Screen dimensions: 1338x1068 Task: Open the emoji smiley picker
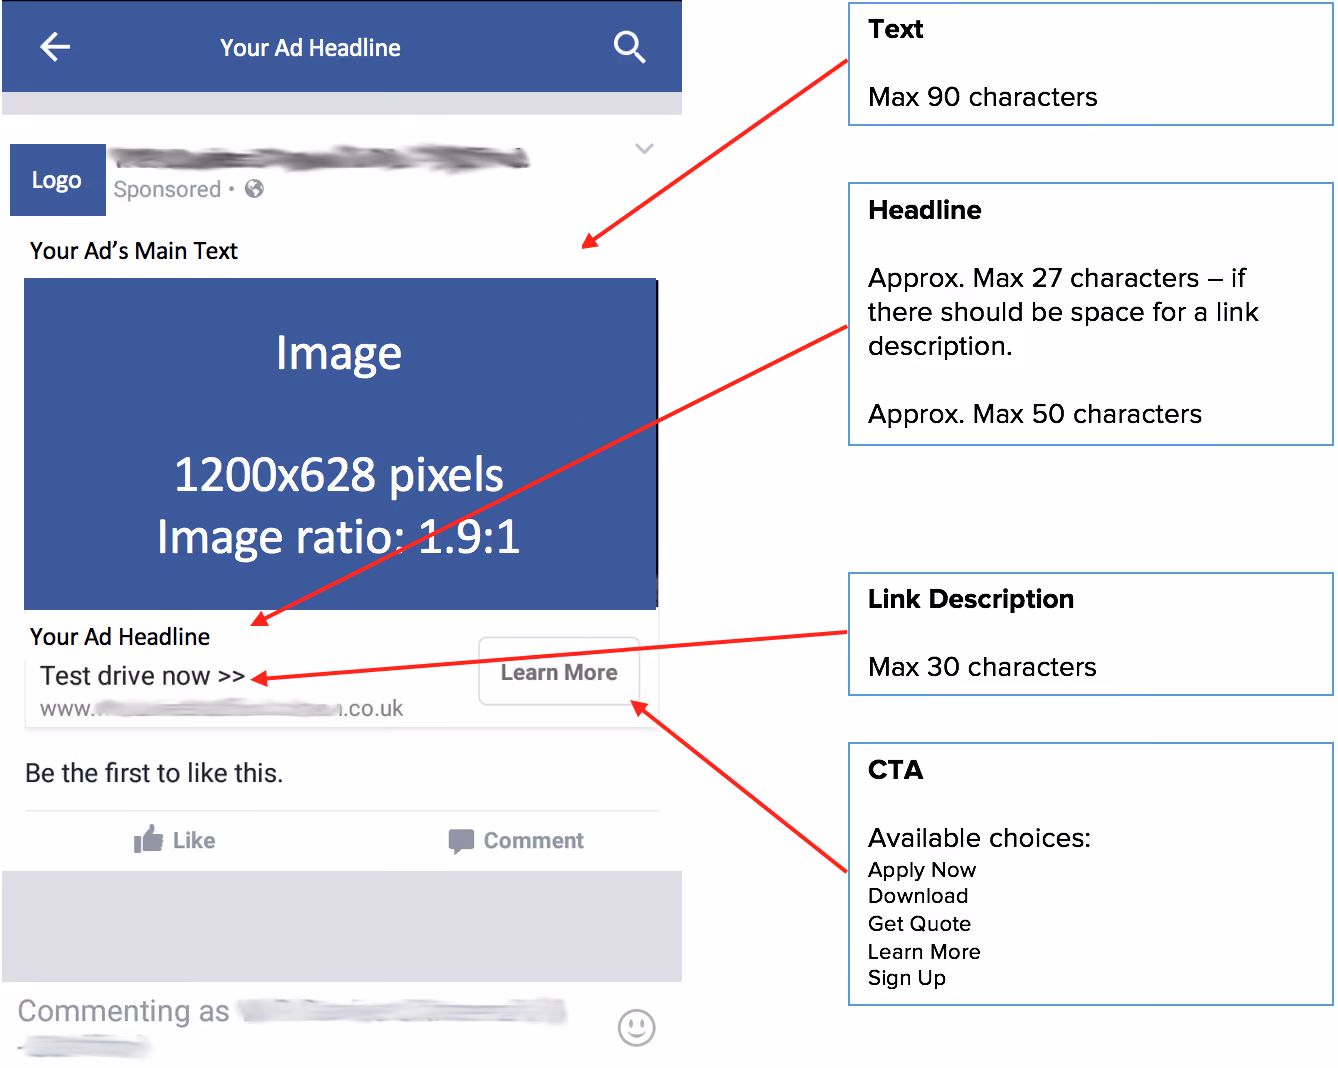(636, 1027)
